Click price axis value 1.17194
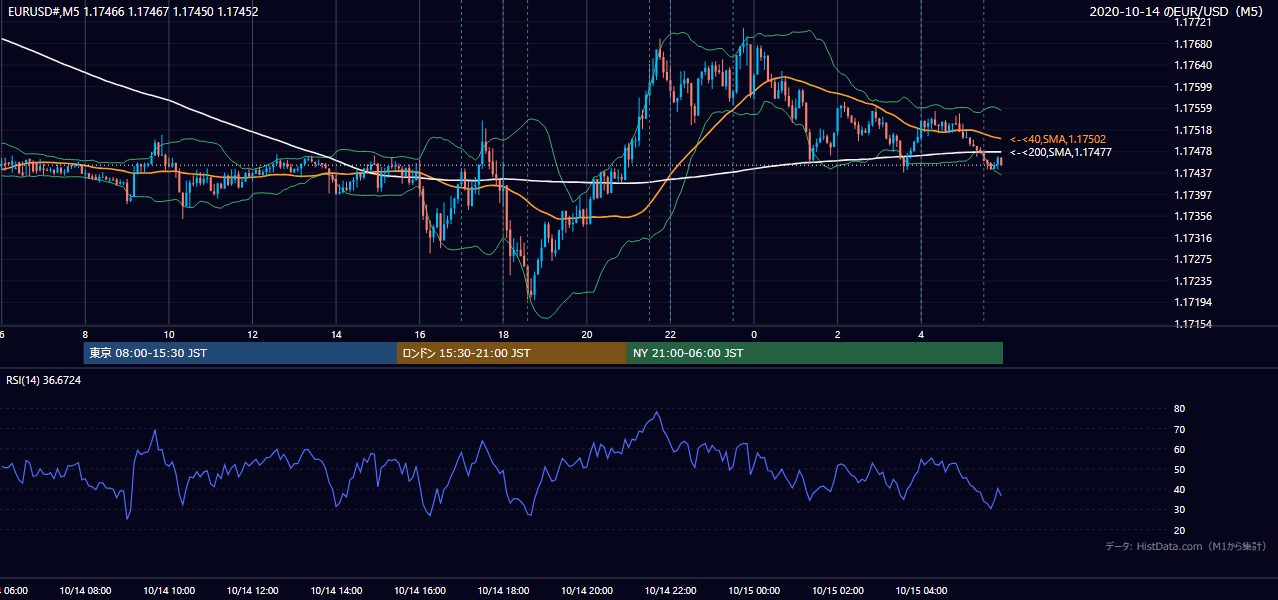The height and width of the screenshot is (600, 1278). 1193,302
